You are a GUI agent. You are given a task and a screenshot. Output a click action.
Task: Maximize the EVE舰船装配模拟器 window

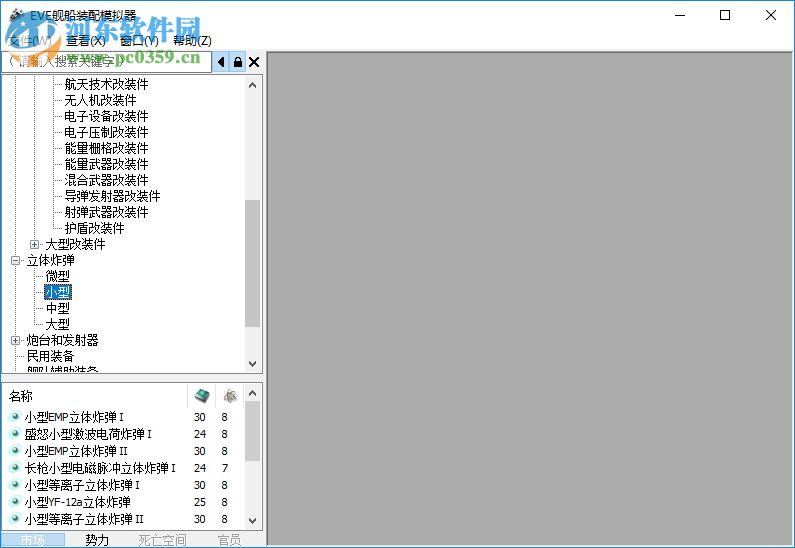tap(725, 15)
